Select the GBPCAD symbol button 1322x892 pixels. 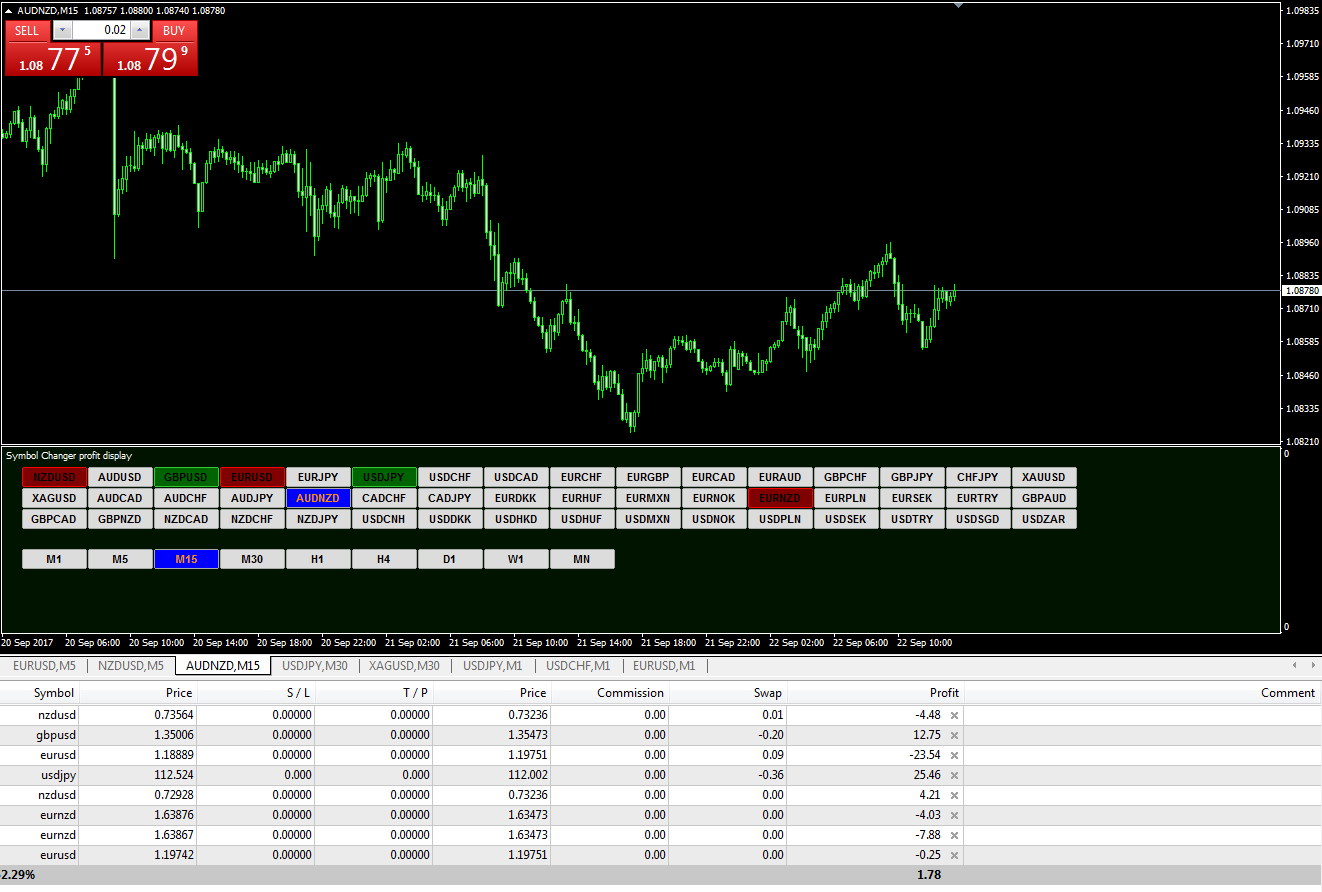click(54, 519)
